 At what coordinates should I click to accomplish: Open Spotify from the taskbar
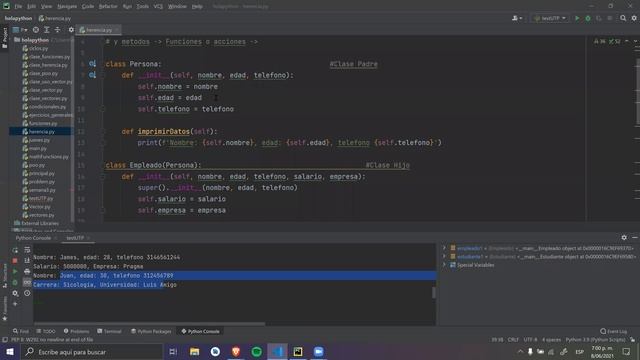point(257,351)
